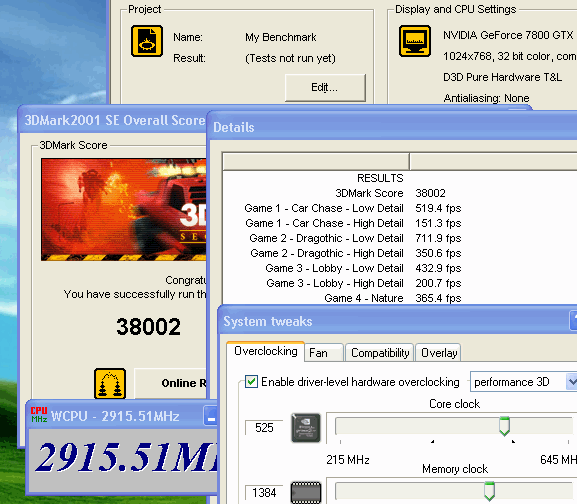Select Game 3 - Lobby - High Detail row
577x504 pixels.
(x=400, y=283)
